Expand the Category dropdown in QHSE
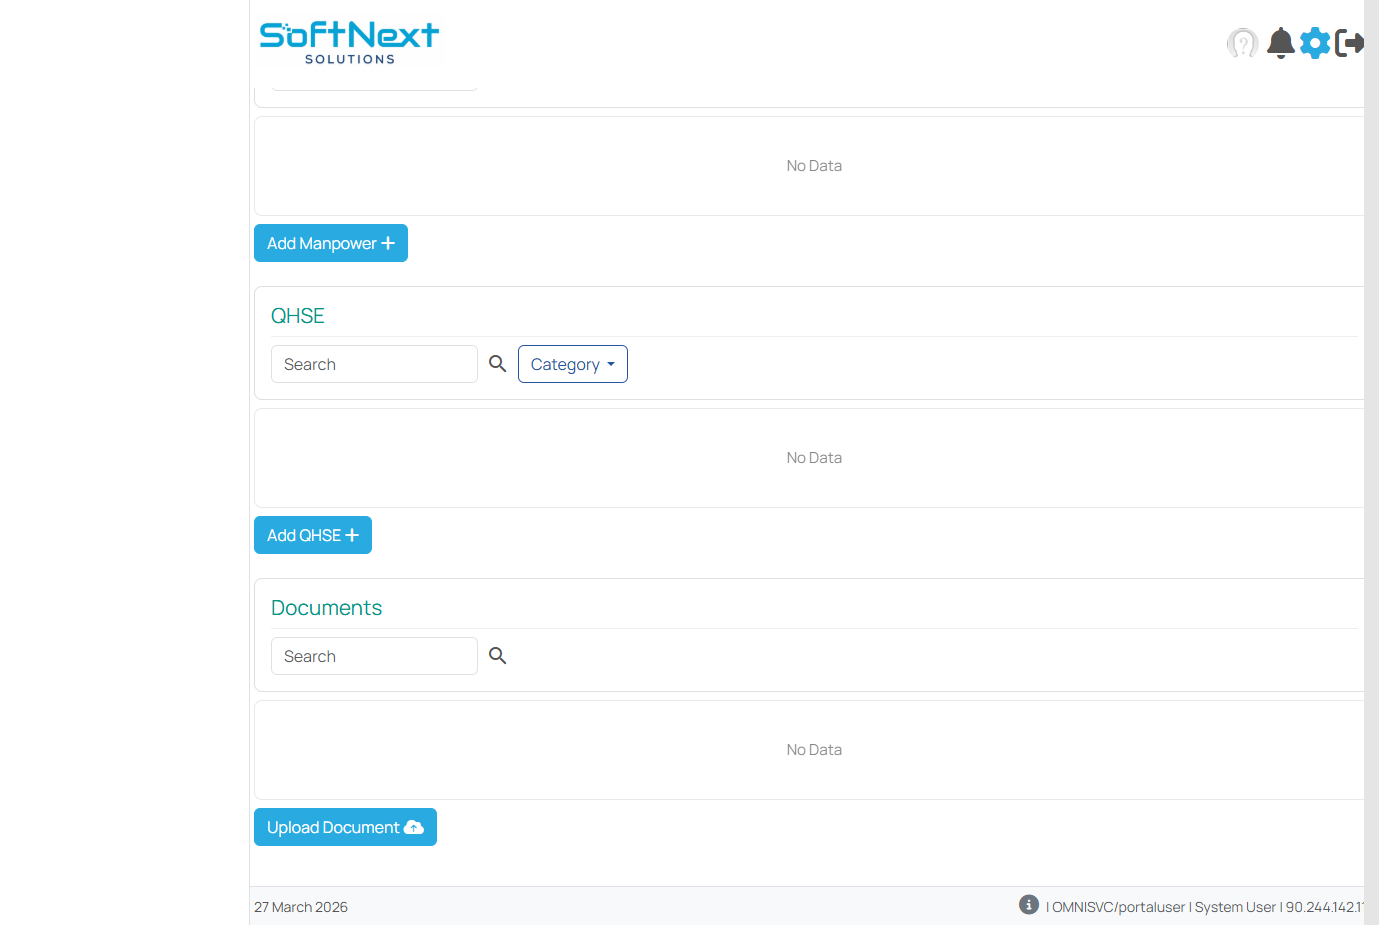Image resolution: width=1379 pixels, height=925 pixels. point(572,364)
